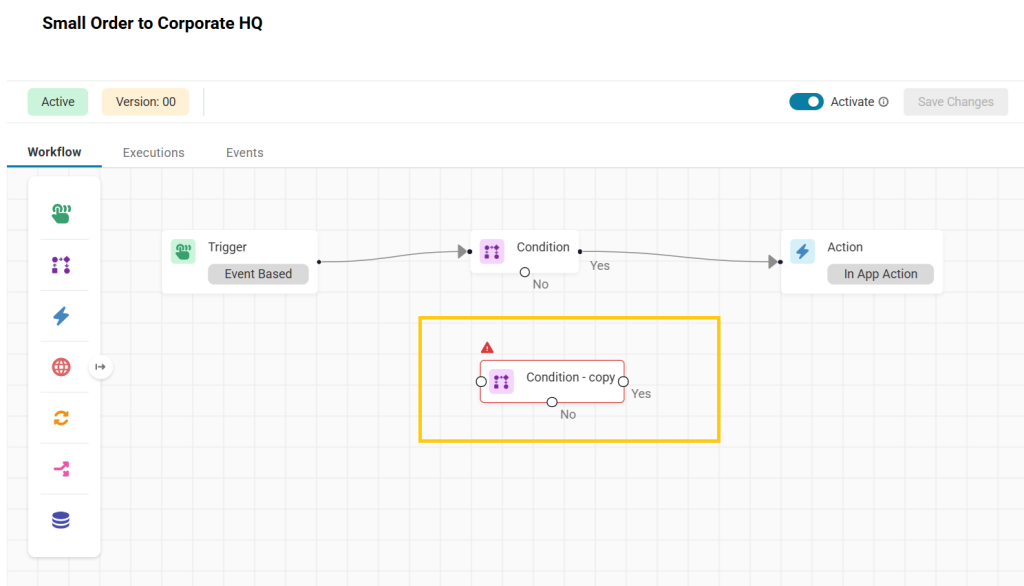Image resolution: width=1024 pixels, height=586 pixels.
Task: Select the Action node title
Action: (845, 247)
